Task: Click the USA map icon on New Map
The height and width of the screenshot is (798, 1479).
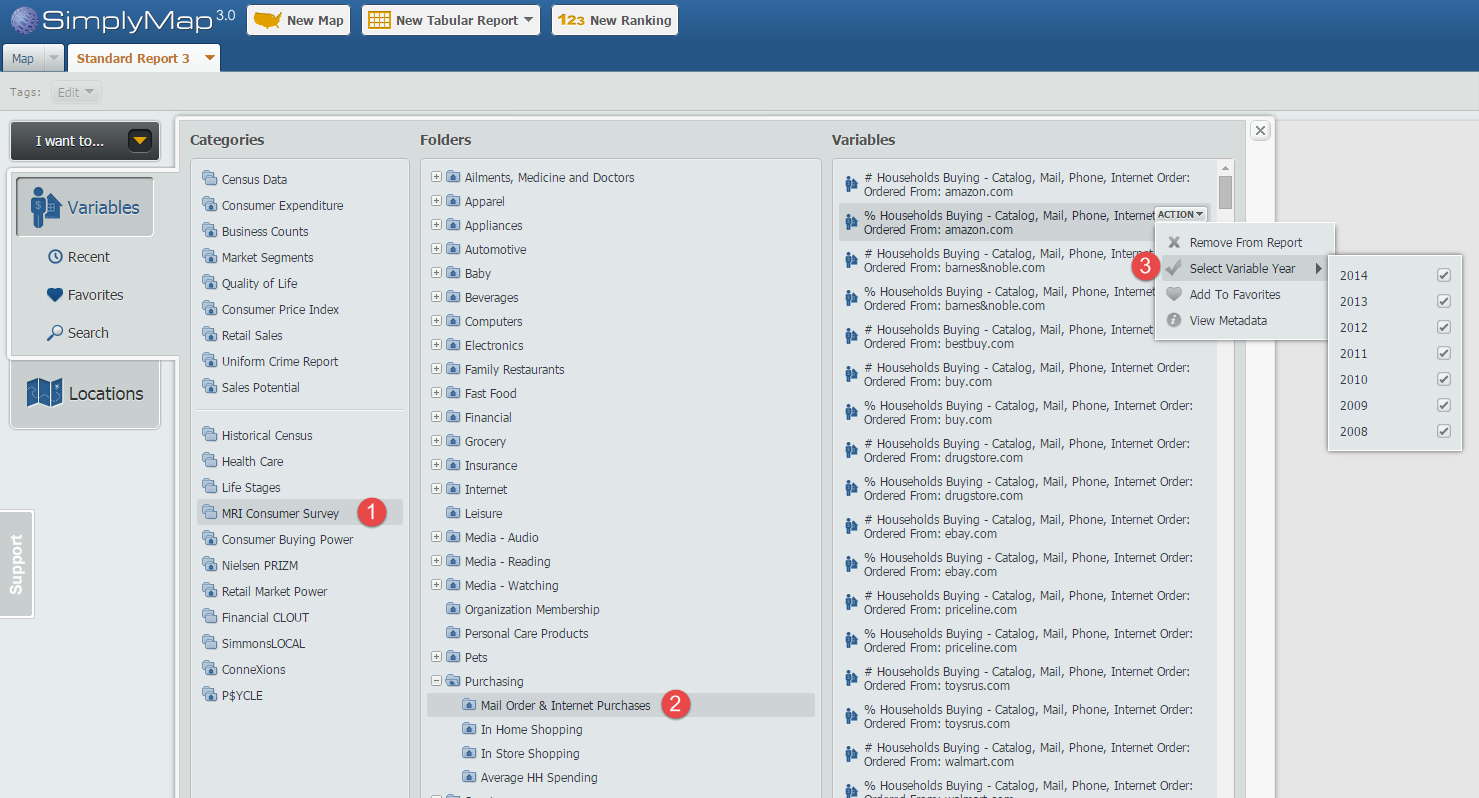Action: click(267, 20)
